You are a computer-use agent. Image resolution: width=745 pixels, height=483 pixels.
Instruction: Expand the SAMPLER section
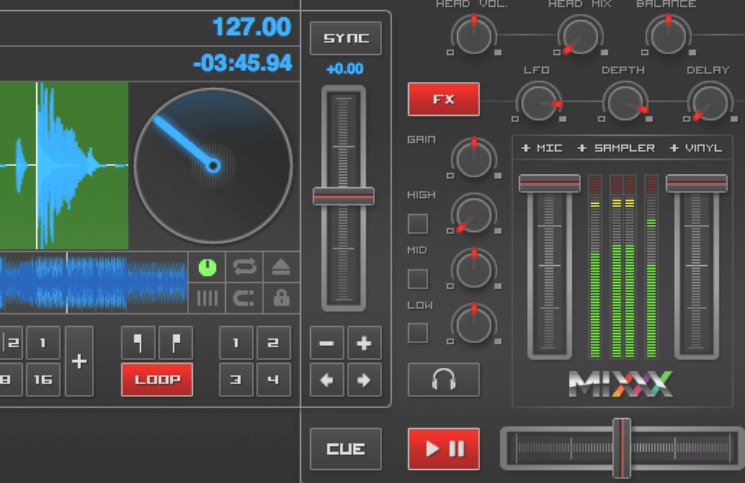coord(616,148)
